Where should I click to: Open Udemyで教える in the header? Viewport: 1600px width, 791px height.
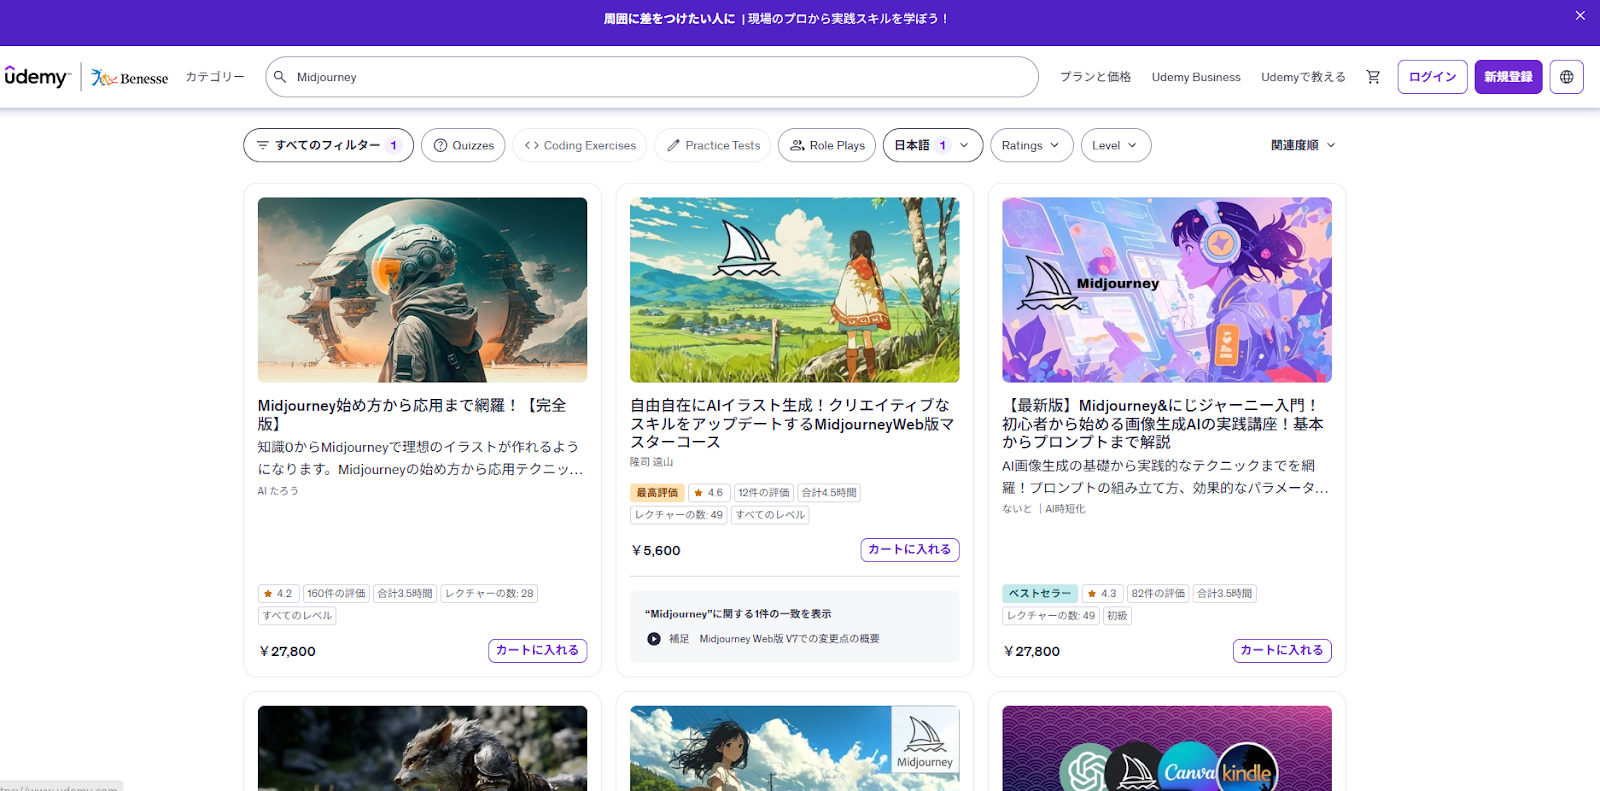click(x=1303, y=77)
